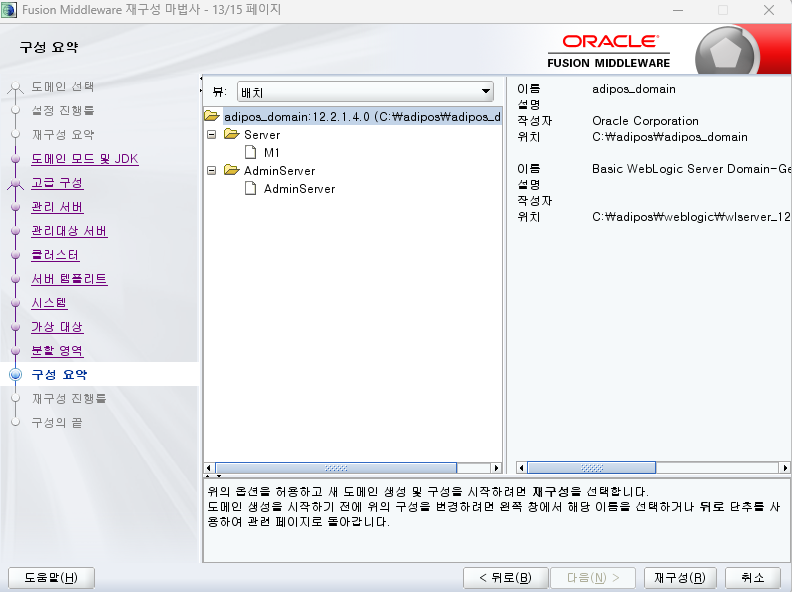Go to 고급 구성 step

tap(57, 183)
